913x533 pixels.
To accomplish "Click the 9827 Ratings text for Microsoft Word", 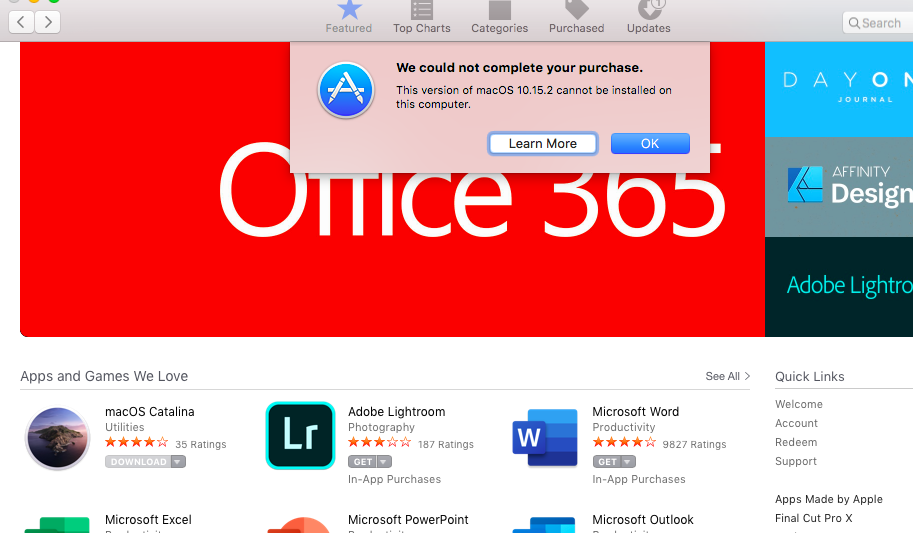I will tap(694, 444).
